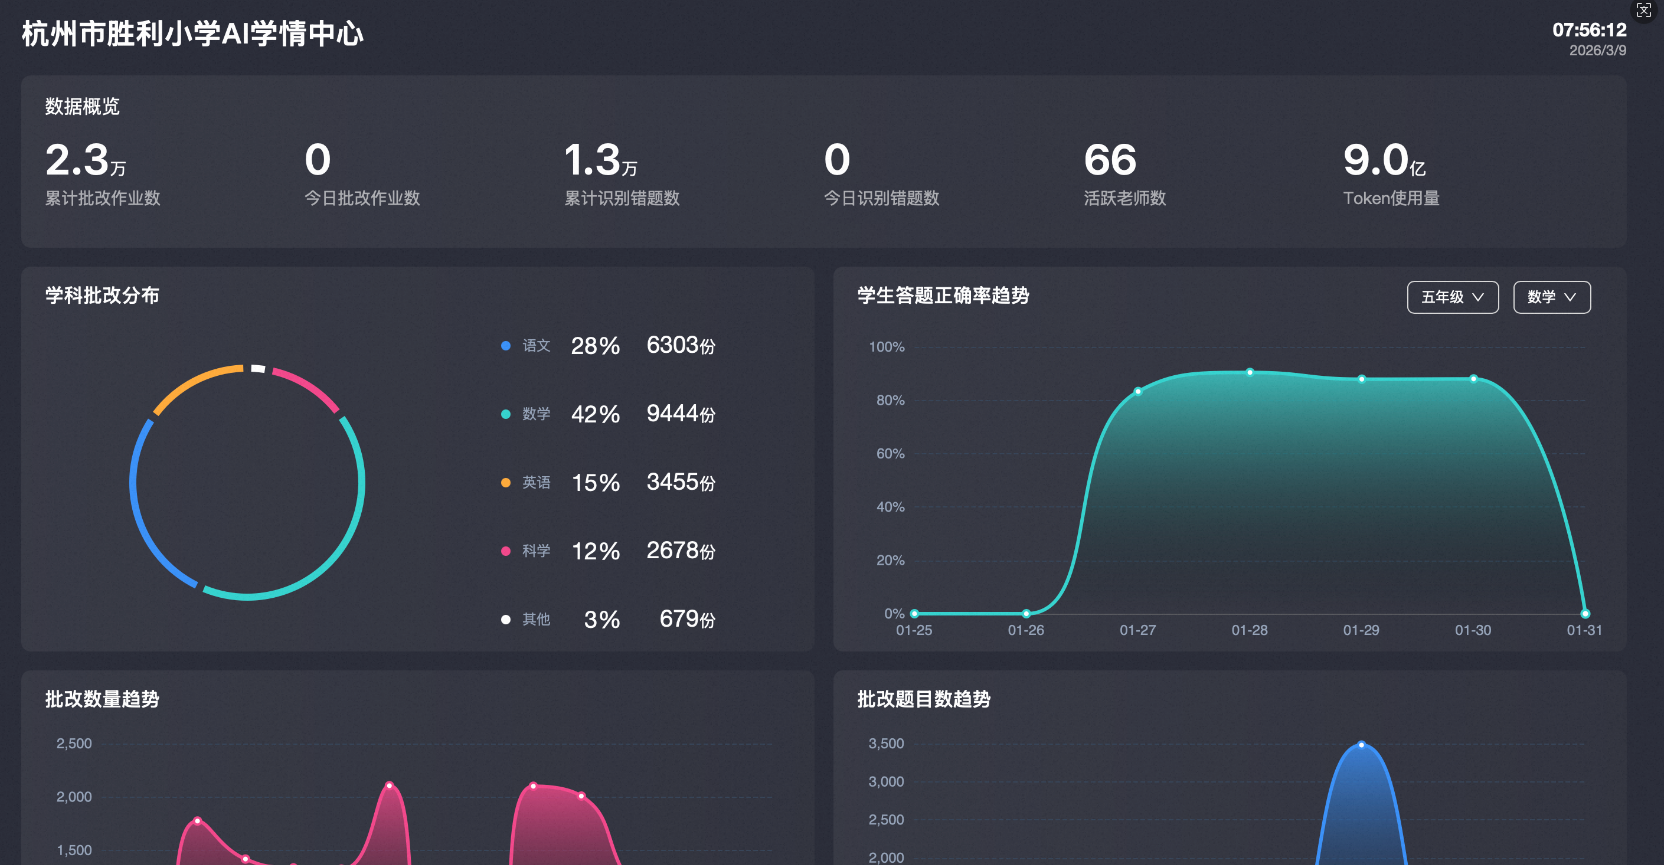
Task: Click the 杭州市胜利小学AI学情中心 page title
Action: [x=193, y=34]
